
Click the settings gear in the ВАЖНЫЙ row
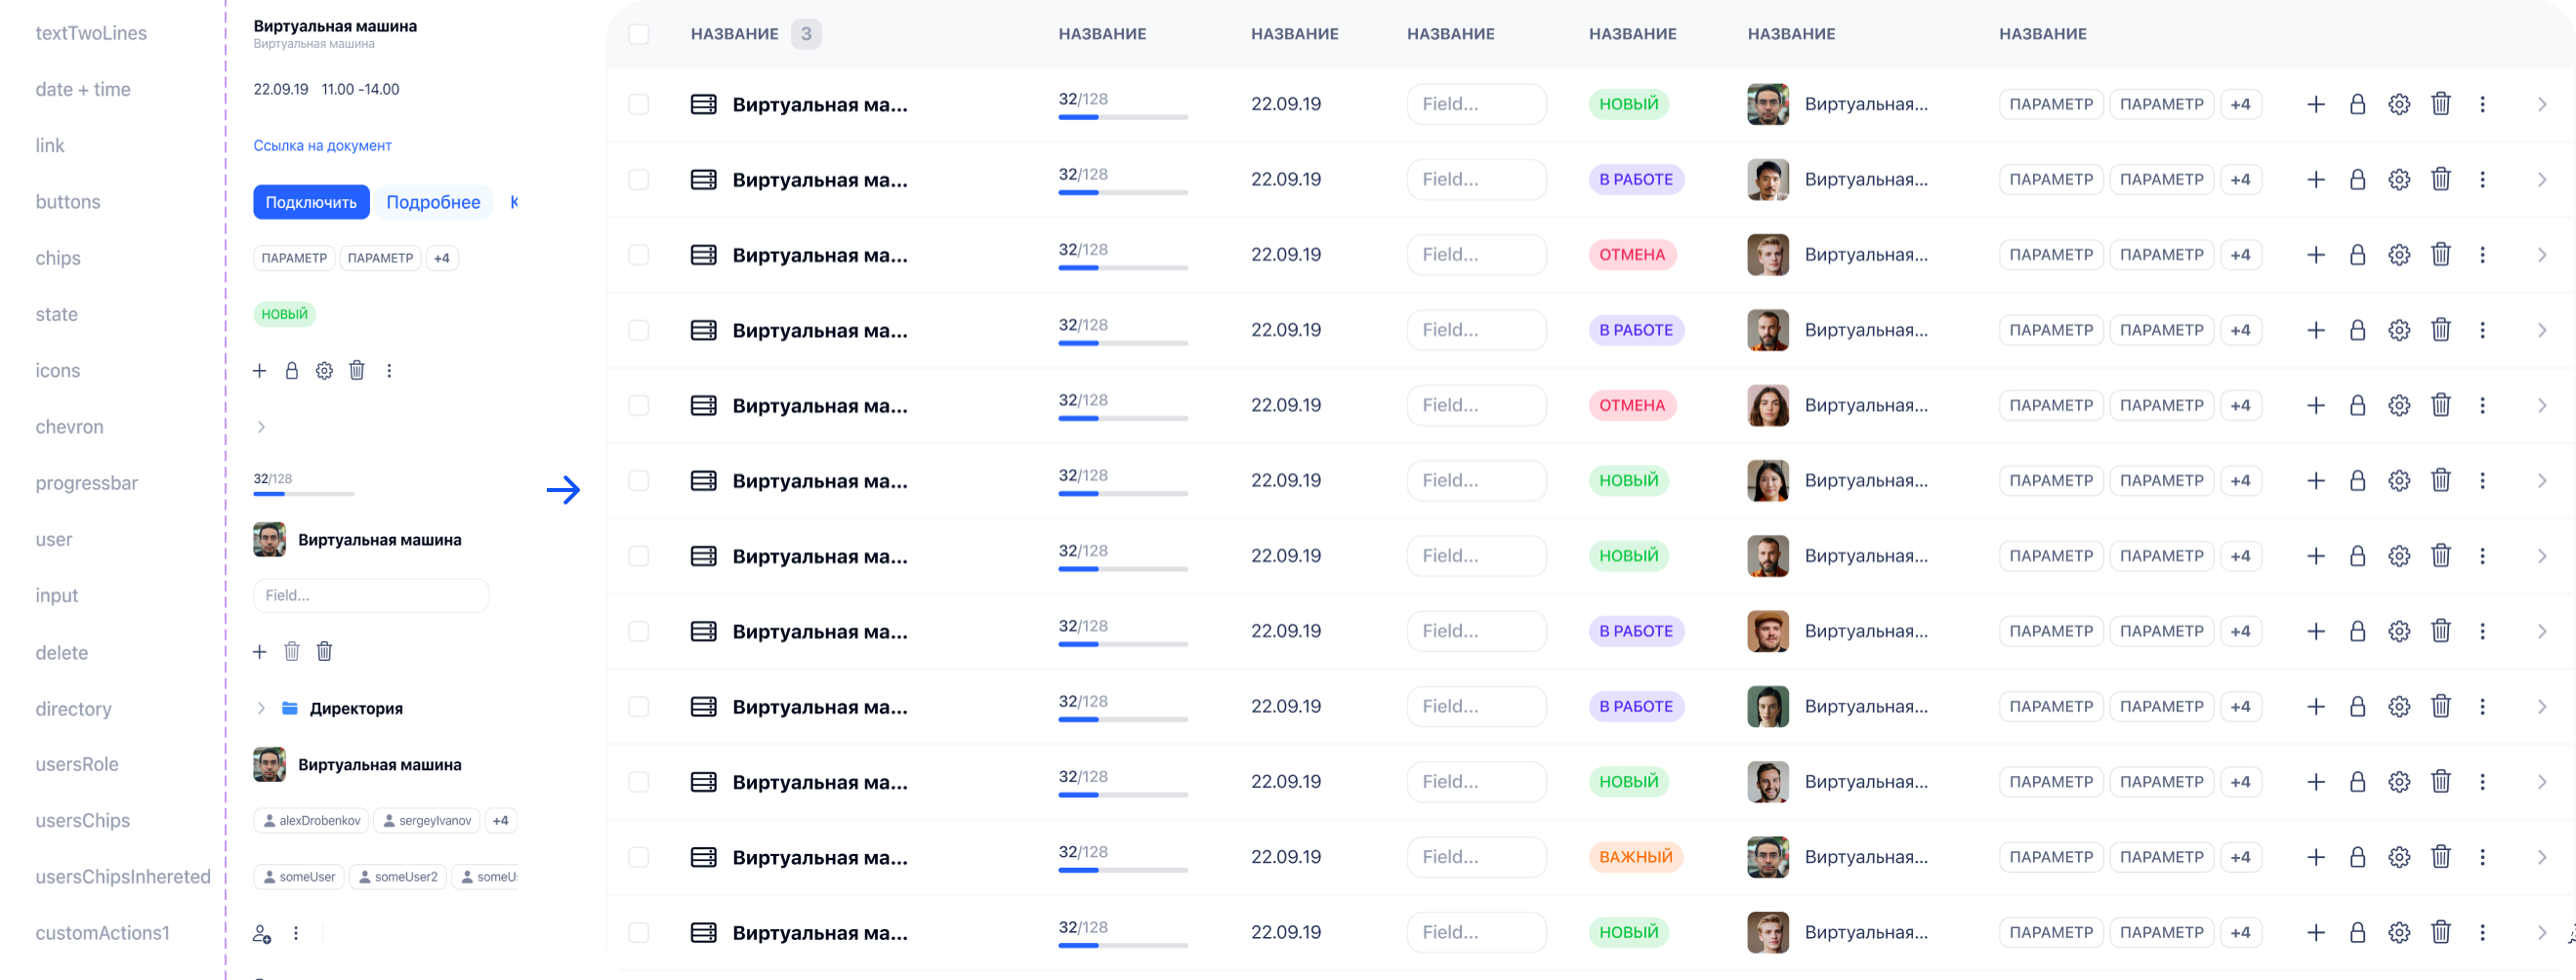[x=2399, y=857]
